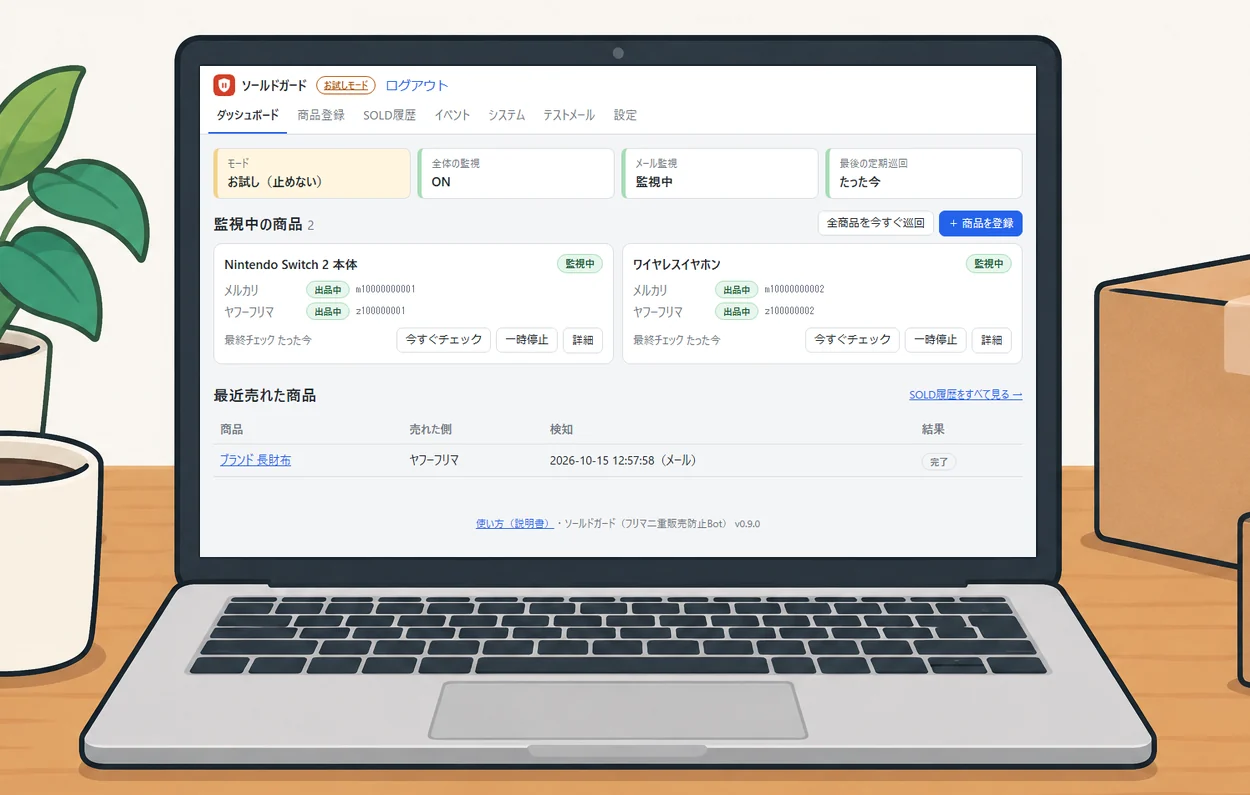Click 今すぐチェック for Nintendo Switch 2
Viewport: 1250px width, 795px height.
[444, 340]
